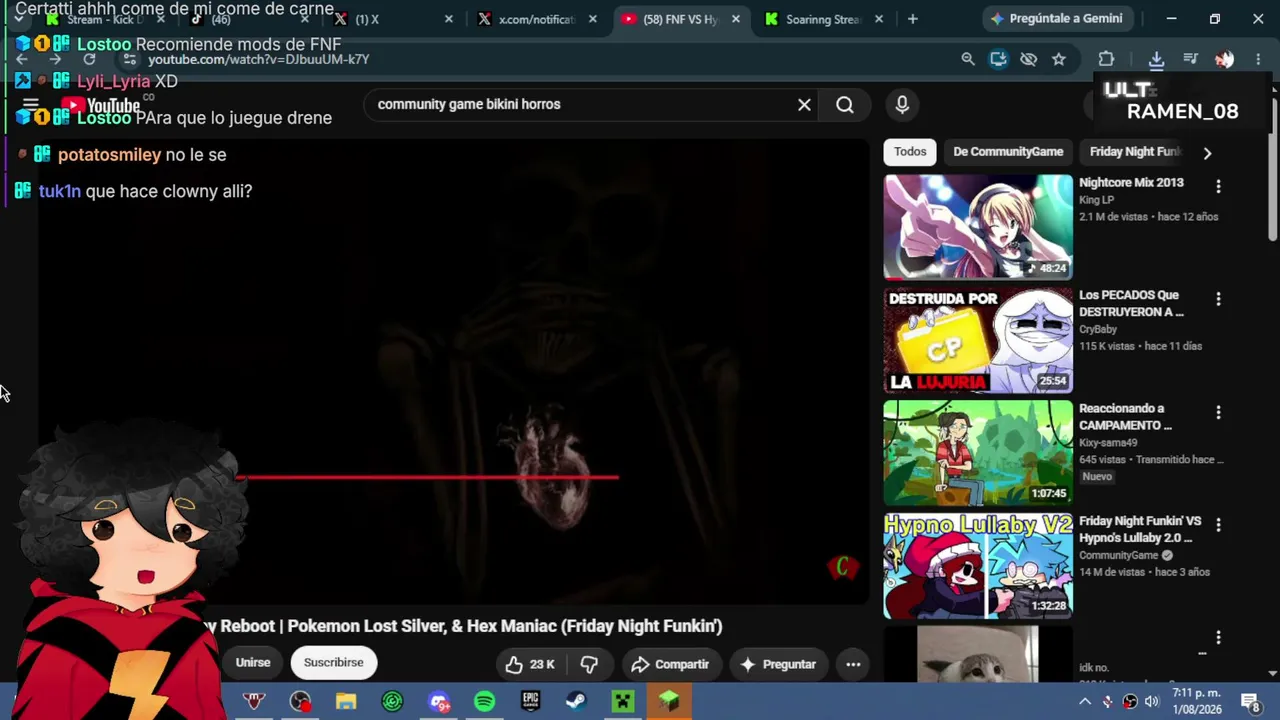The image size is (1280, 720).
Task: Select the De CommunityGame filter chip
Action: [x=1008, y=152]
